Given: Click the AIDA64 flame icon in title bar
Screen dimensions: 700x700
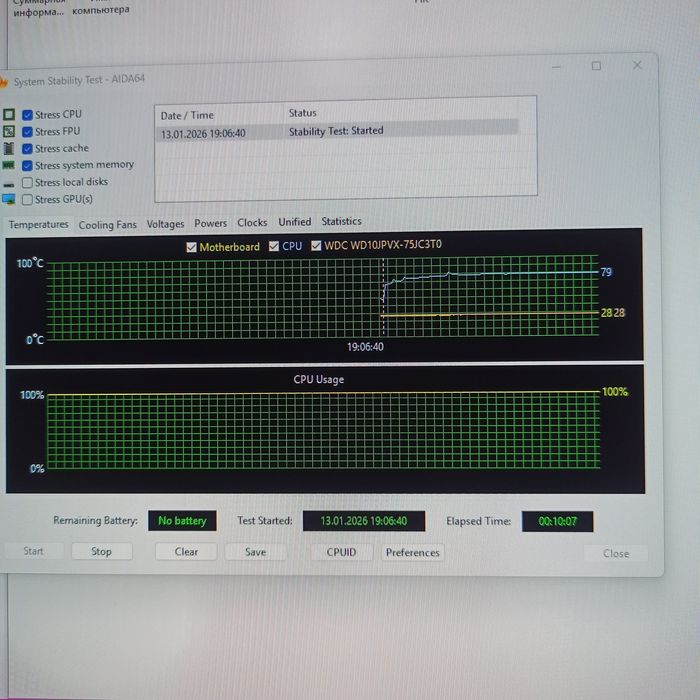Looking at the screenshot, I should 4,82.
